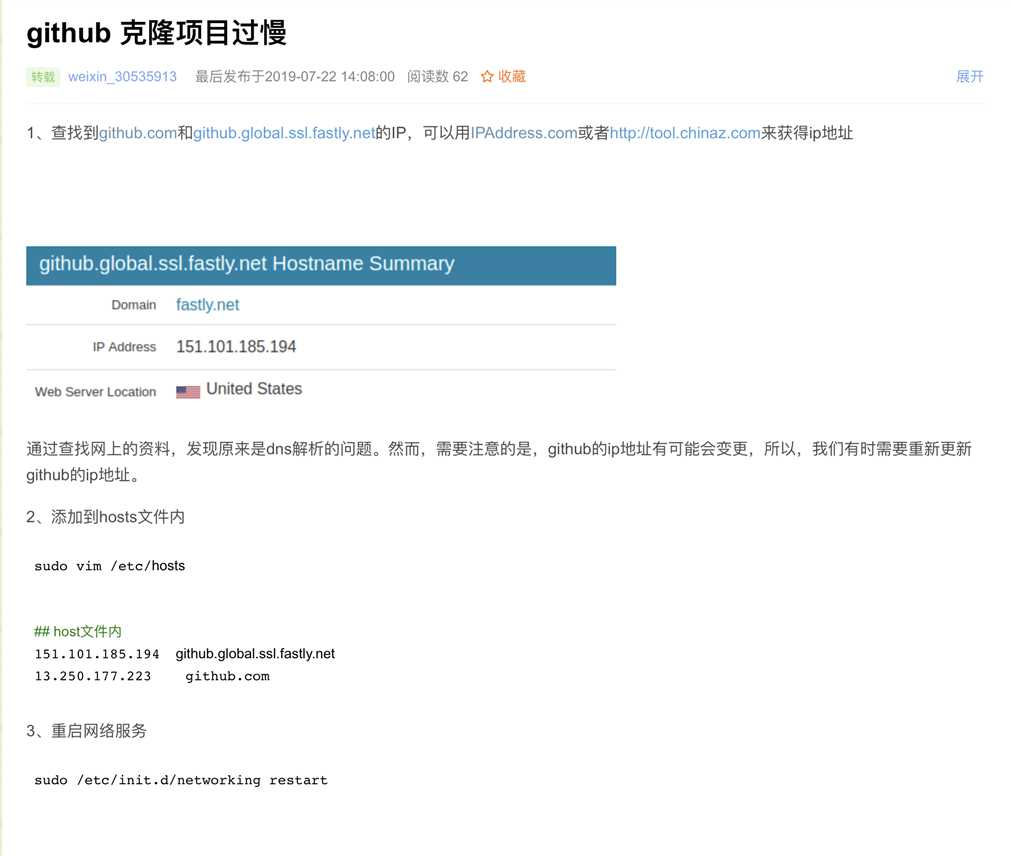The height and width of the screenshot is (856, 1012).
Task: Open the github.com link in step 1
Action: [137, 133]
